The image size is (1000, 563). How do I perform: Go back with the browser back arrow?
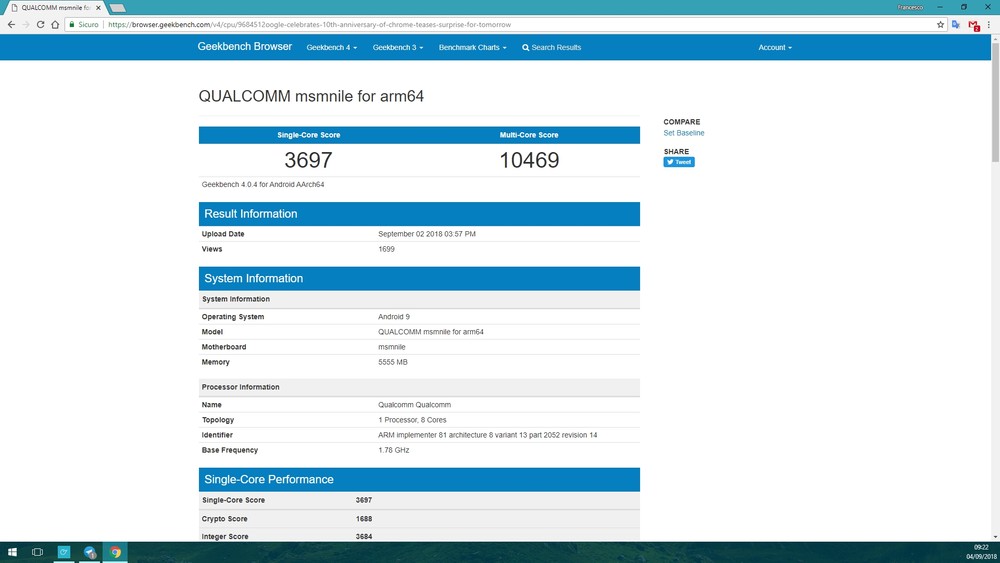pyautogui.click(x=11, y=24)
